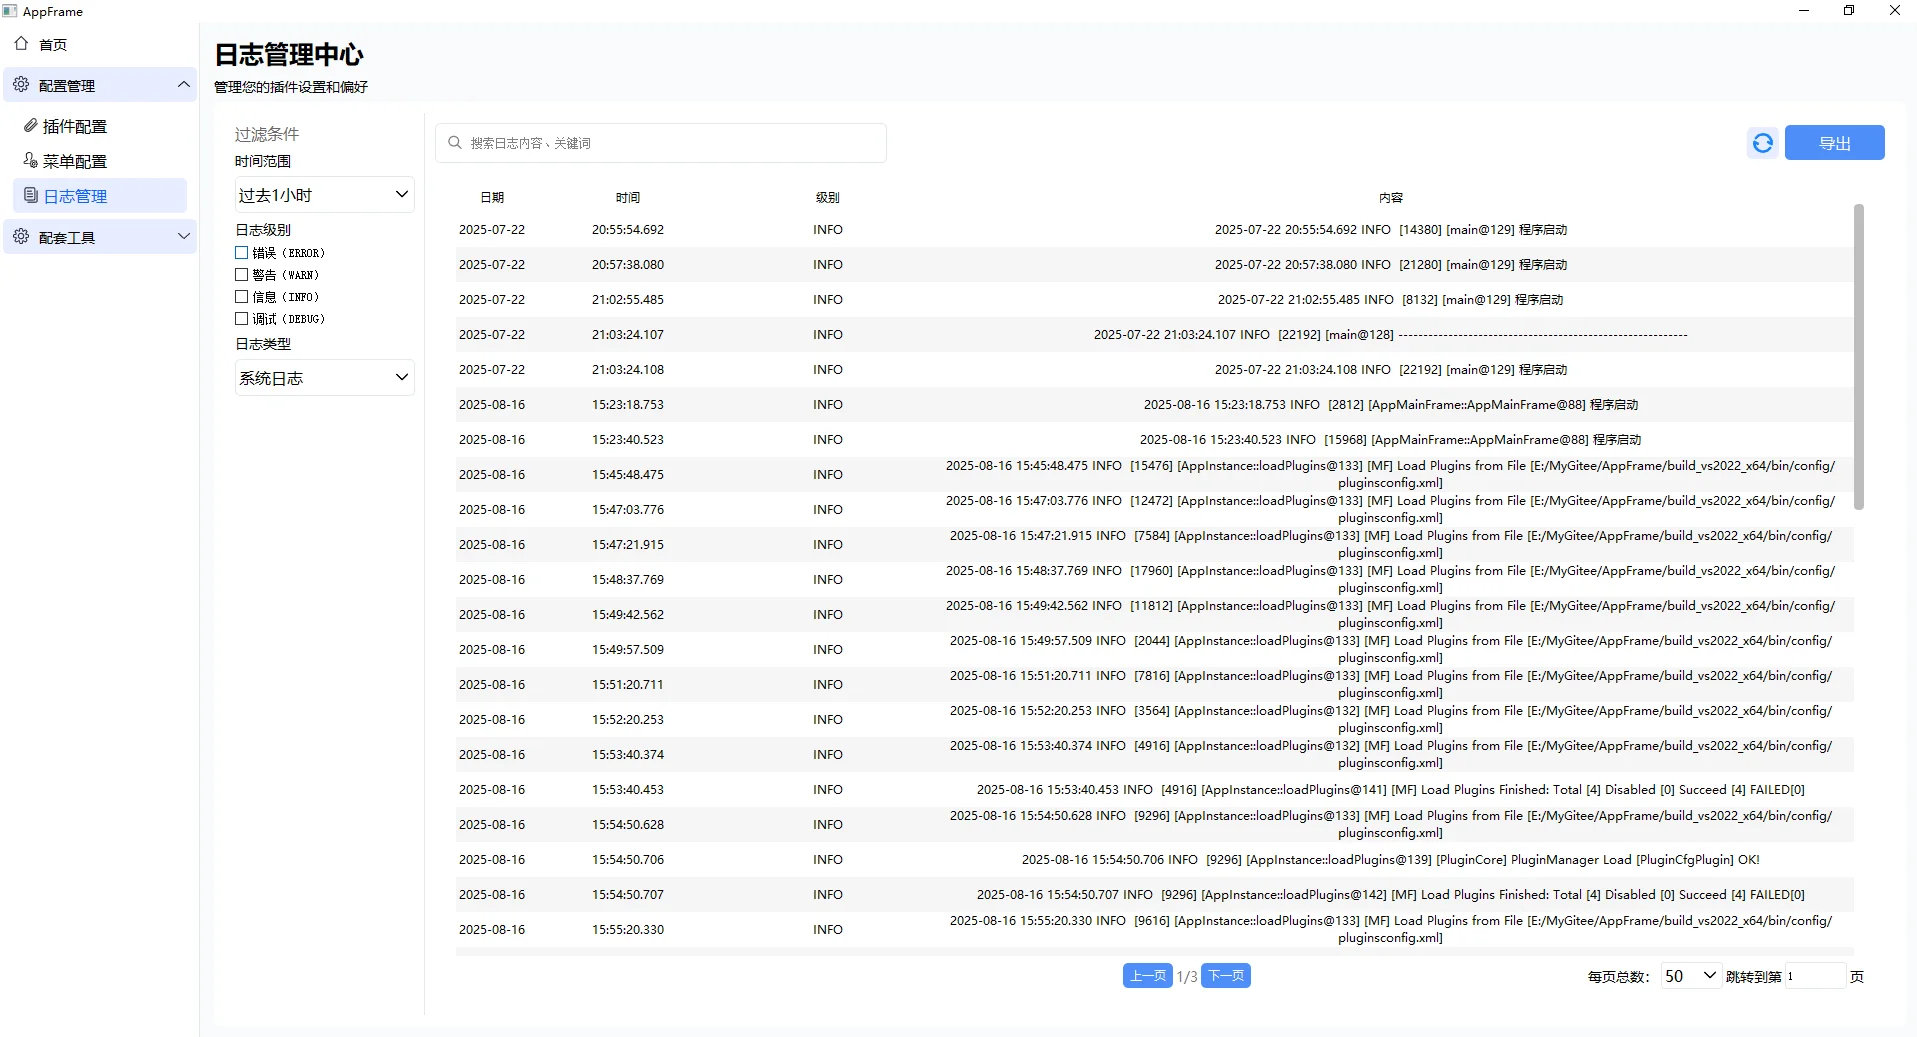Collapse the 配置管理 section chevron
1917x1037 pixels.
pyautogui.click(x=183, y=85)
